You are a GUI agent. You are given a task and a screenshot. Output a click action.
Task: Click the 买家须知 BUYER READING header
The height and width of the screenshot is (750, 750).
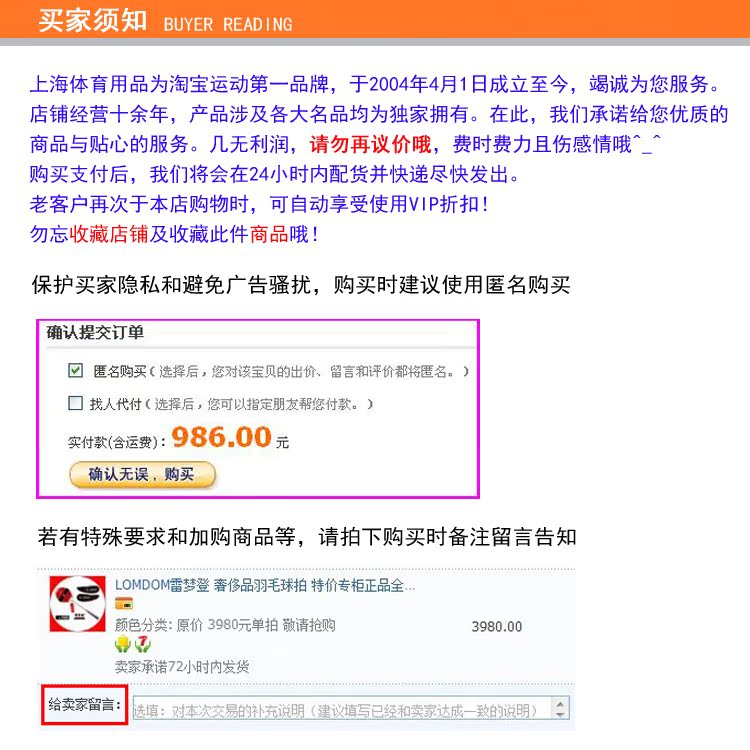[165, 21]
